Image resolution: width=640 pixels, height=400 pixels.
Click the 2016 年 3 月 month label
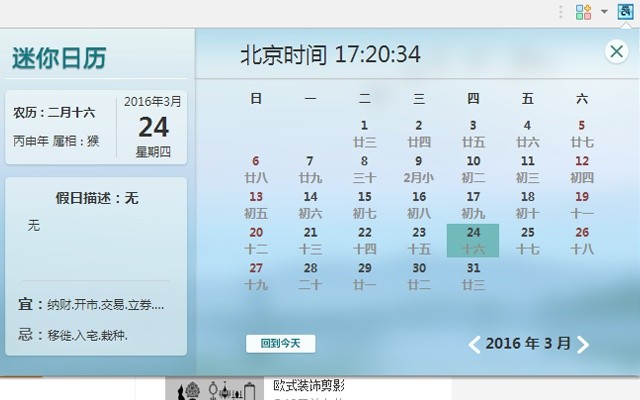(x=528, y=344)
